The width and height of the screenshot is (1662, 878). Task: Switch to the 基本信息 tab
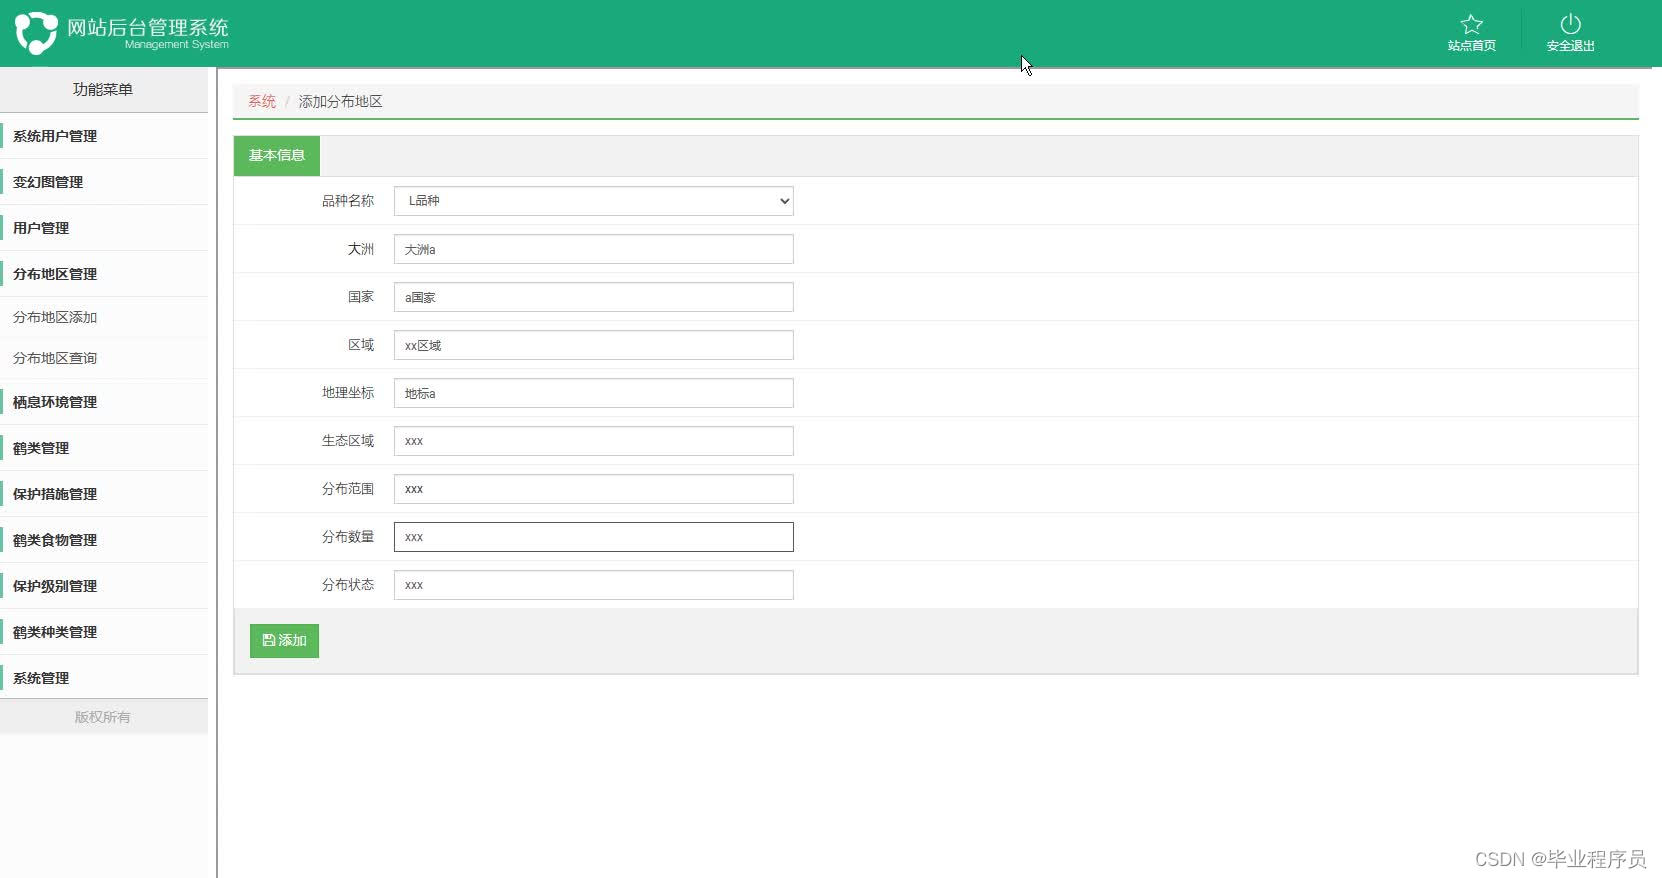[277, 156]
